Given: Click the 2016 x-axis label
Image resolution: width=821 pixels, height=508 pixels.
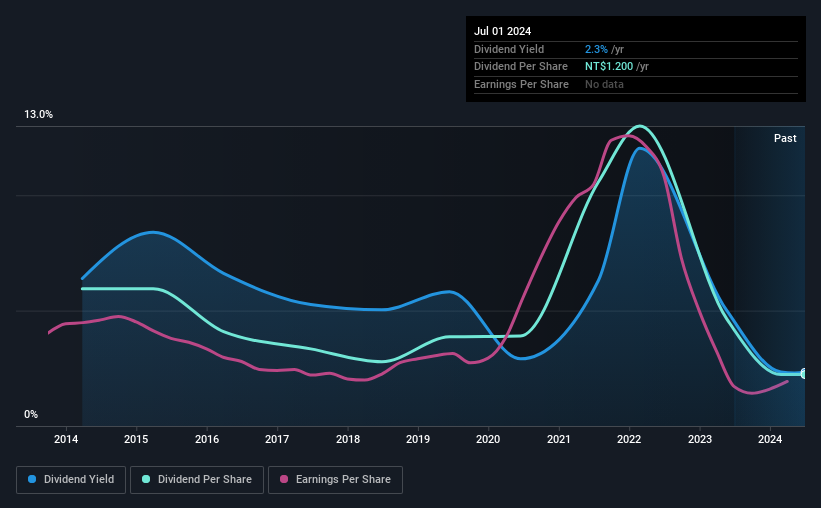Looking at the screenshot, I should pyautogui.click(x=207, y=439).
